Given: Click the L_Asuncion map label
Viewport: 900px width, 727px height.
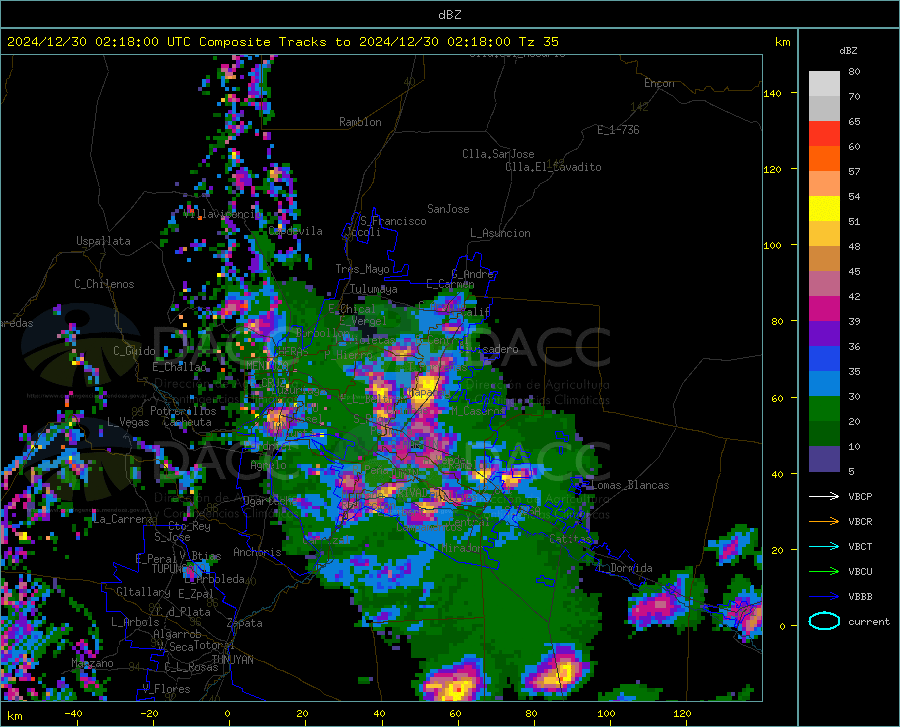Looking at the screenshot, I should (x=500, y=233).
